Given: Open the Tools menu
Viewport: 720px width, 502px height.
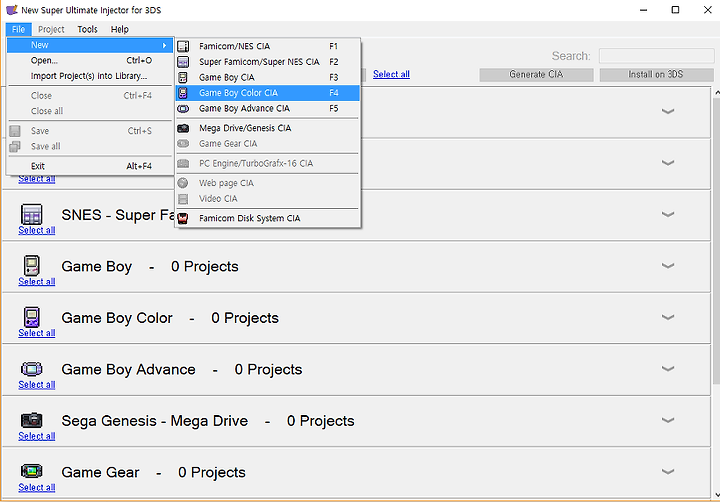Looking at the screenshot, I should point(87,29).
